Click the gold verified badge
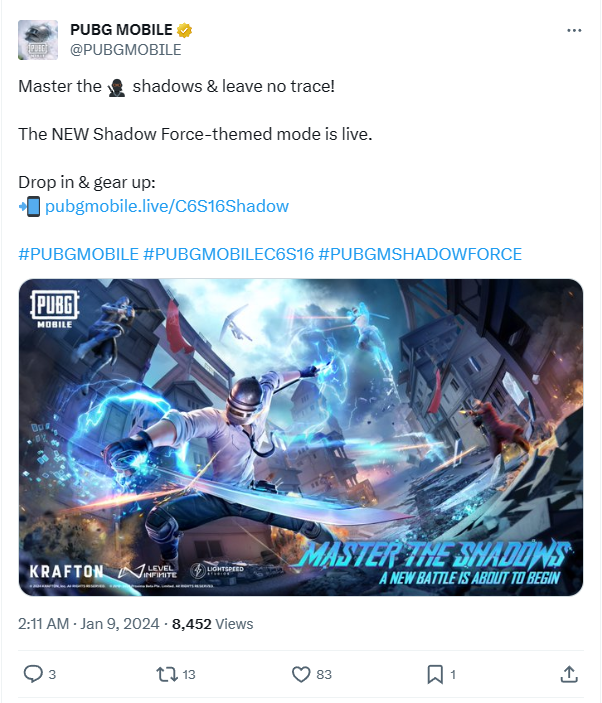602x703 pixels. click(x=184, y=30)
